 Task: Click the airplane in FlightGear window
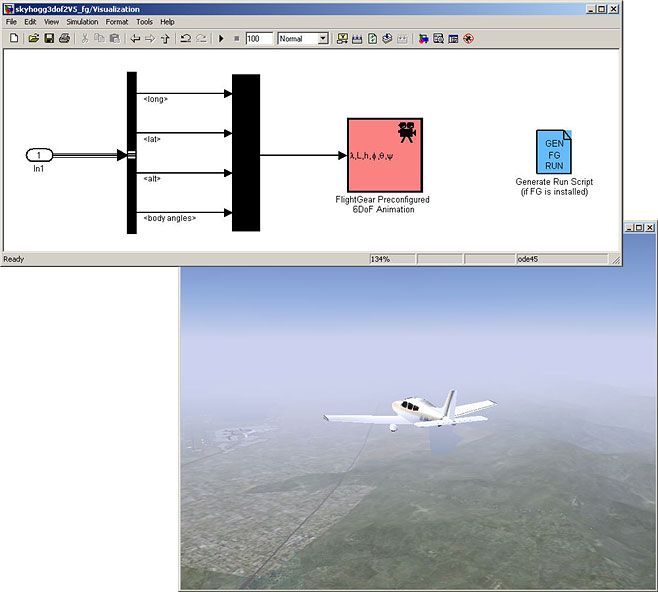[411, 413]
